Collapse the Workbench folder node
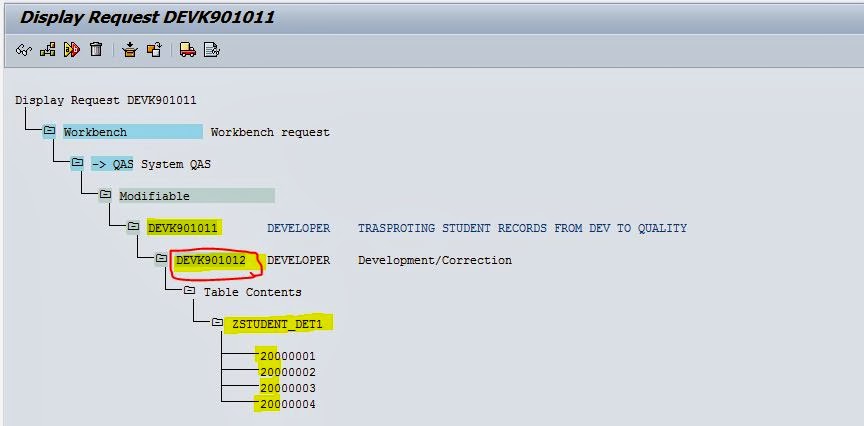 (49, 131)
